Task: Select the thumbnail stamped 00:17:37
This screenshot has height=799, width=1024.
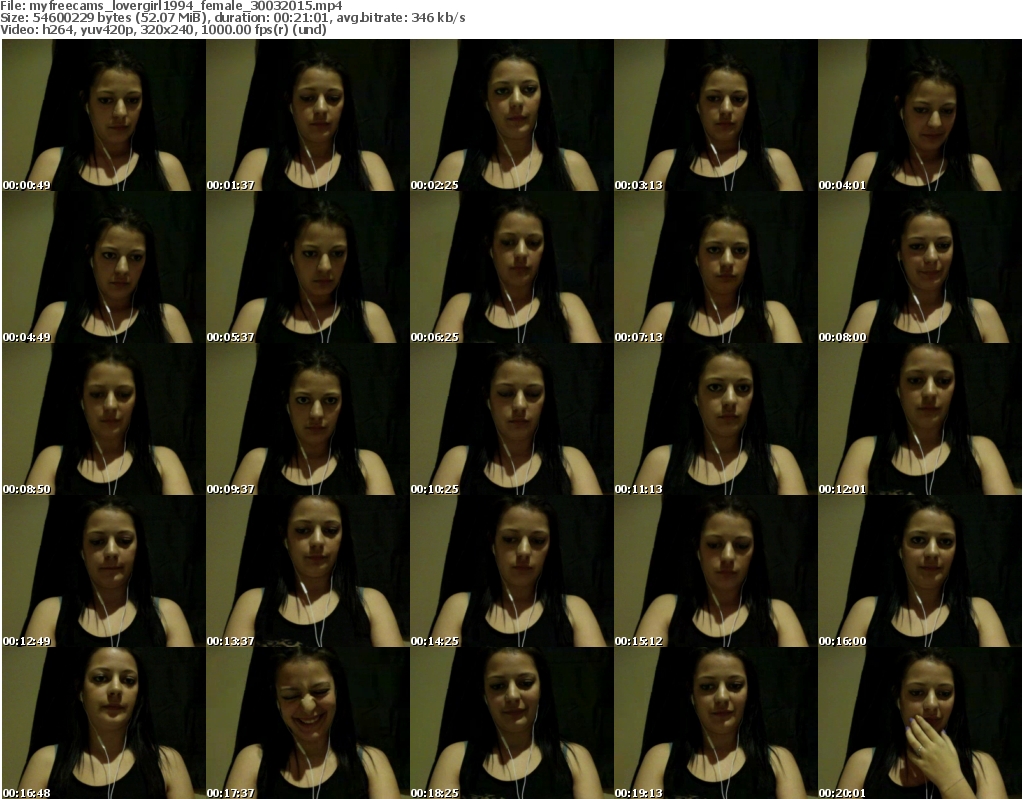Action: pos(308,723)
